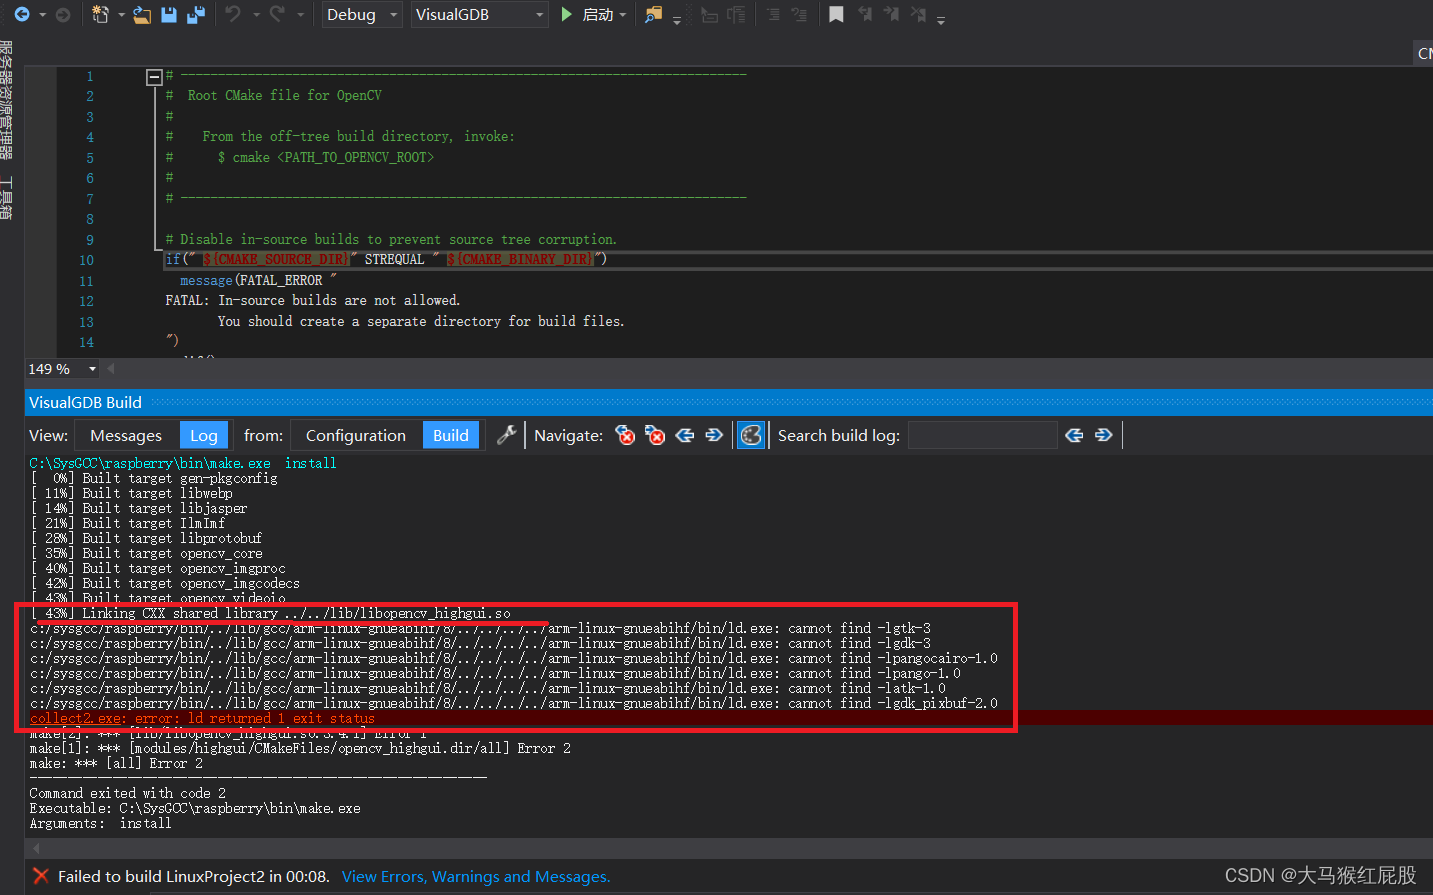This screenshot has width=1433, height=895.
Task: Start debugging with the 启动 button
Action: (x=597, y=14)
